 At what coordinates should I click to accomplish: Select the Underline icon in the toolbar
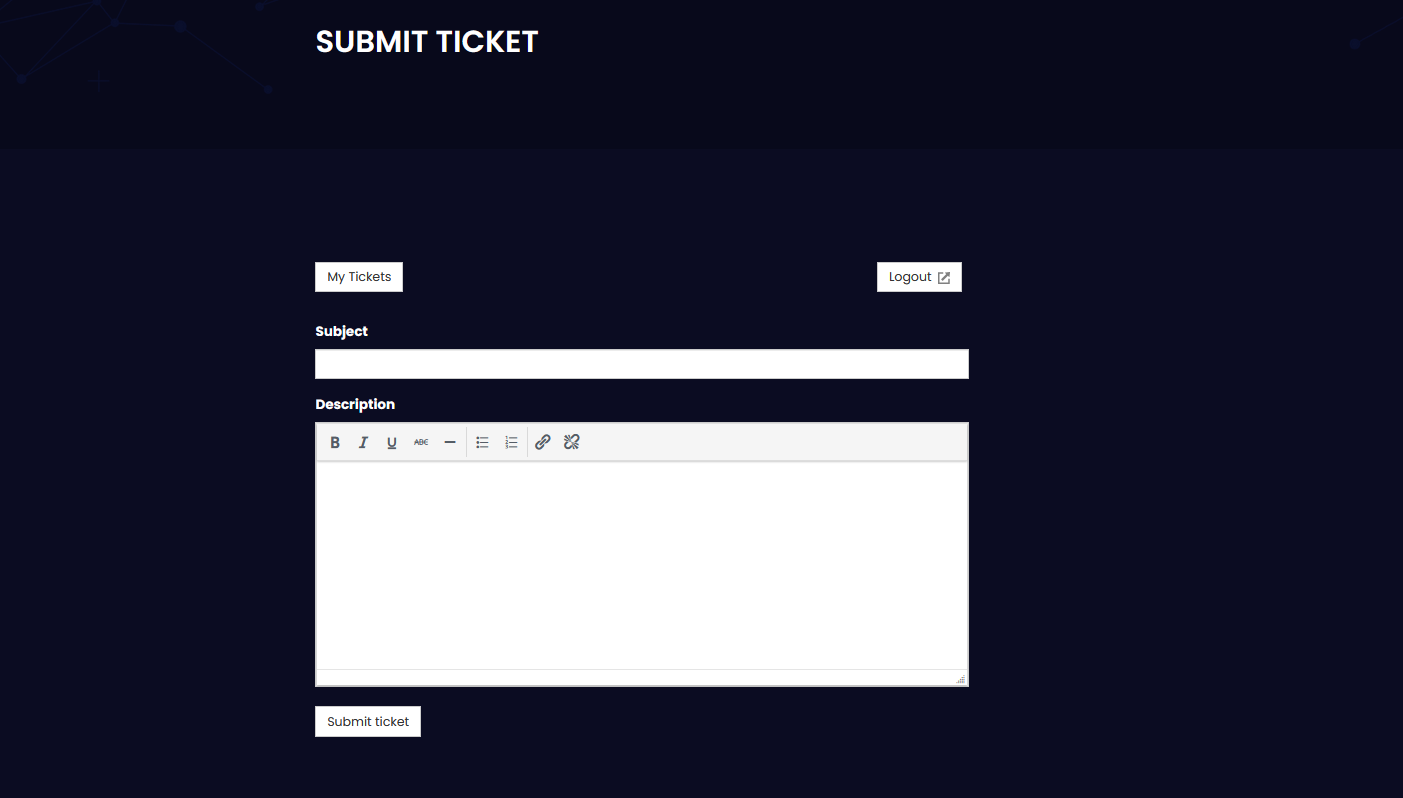(391, 441)
